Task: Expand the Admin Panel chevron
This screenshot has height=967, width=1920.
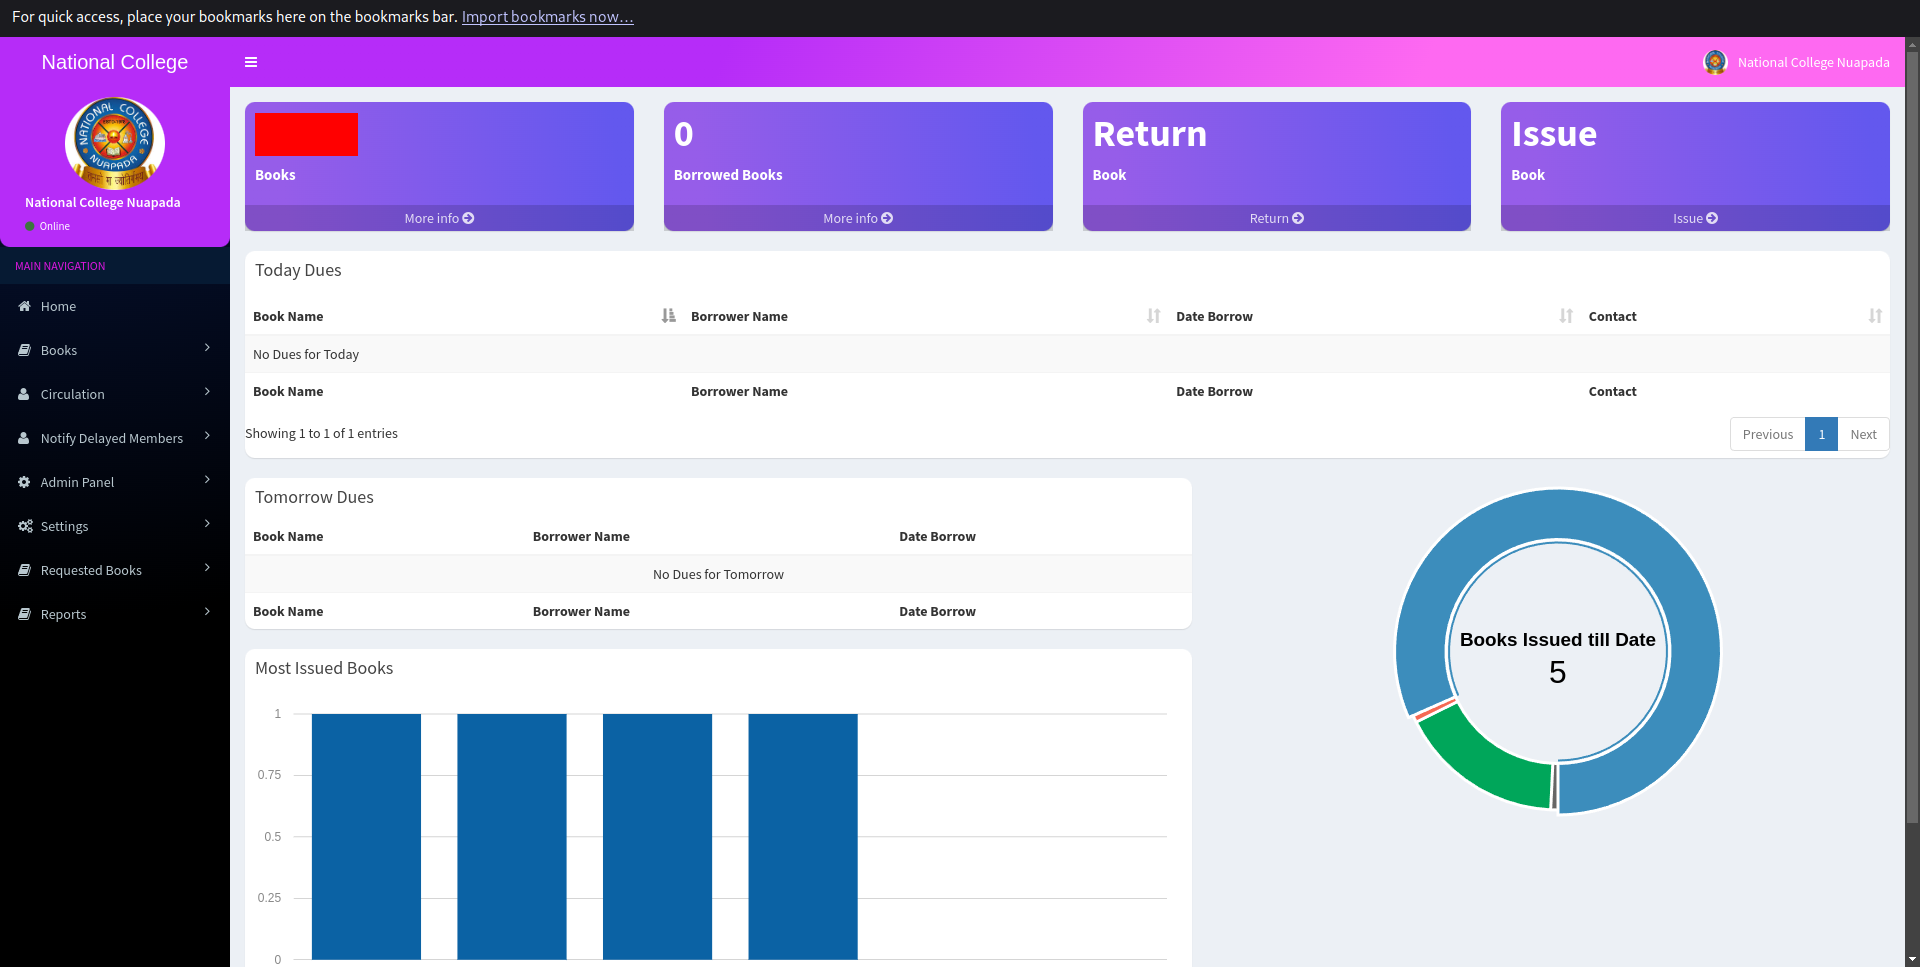Action: pos(207,480)
